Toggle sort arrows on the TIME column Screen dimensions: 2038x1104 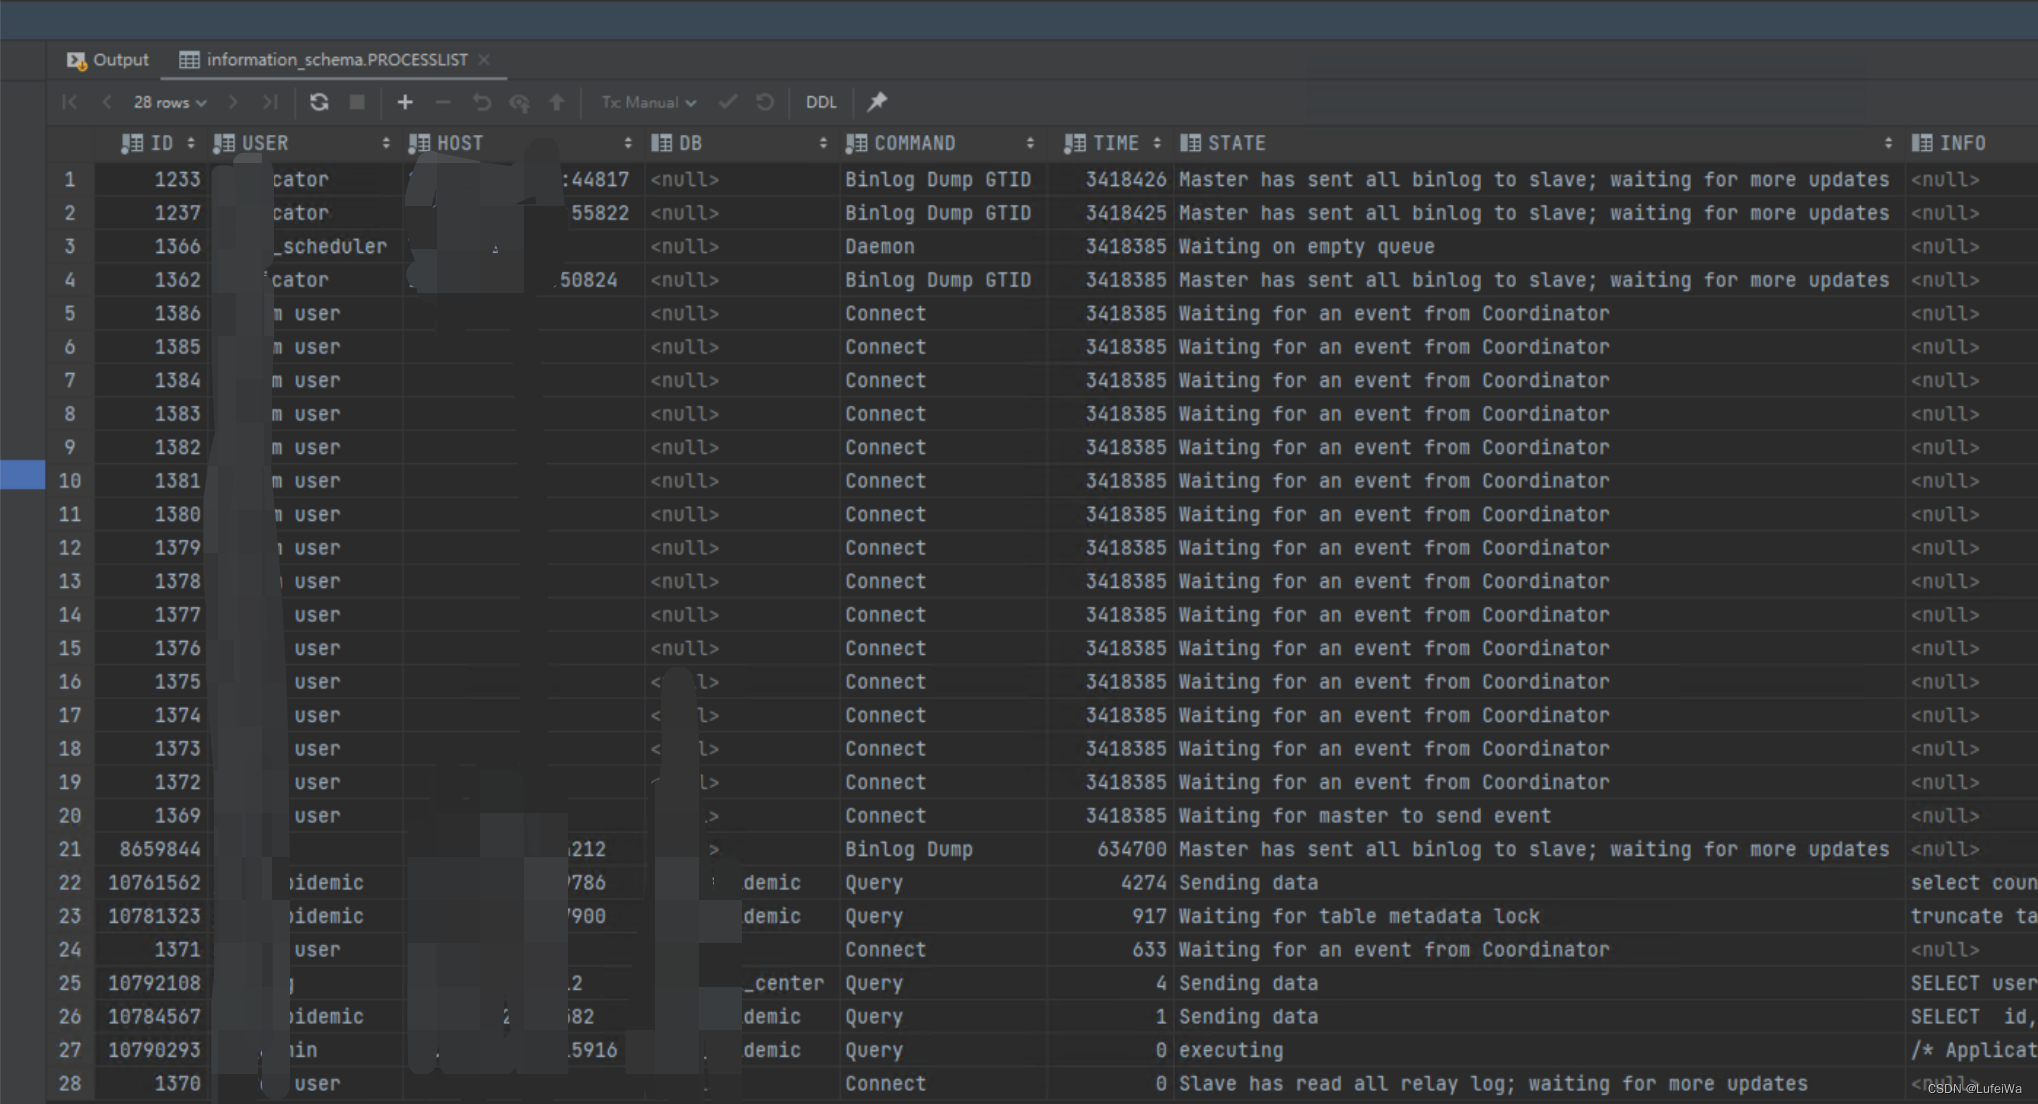[x=1157, y=143]
